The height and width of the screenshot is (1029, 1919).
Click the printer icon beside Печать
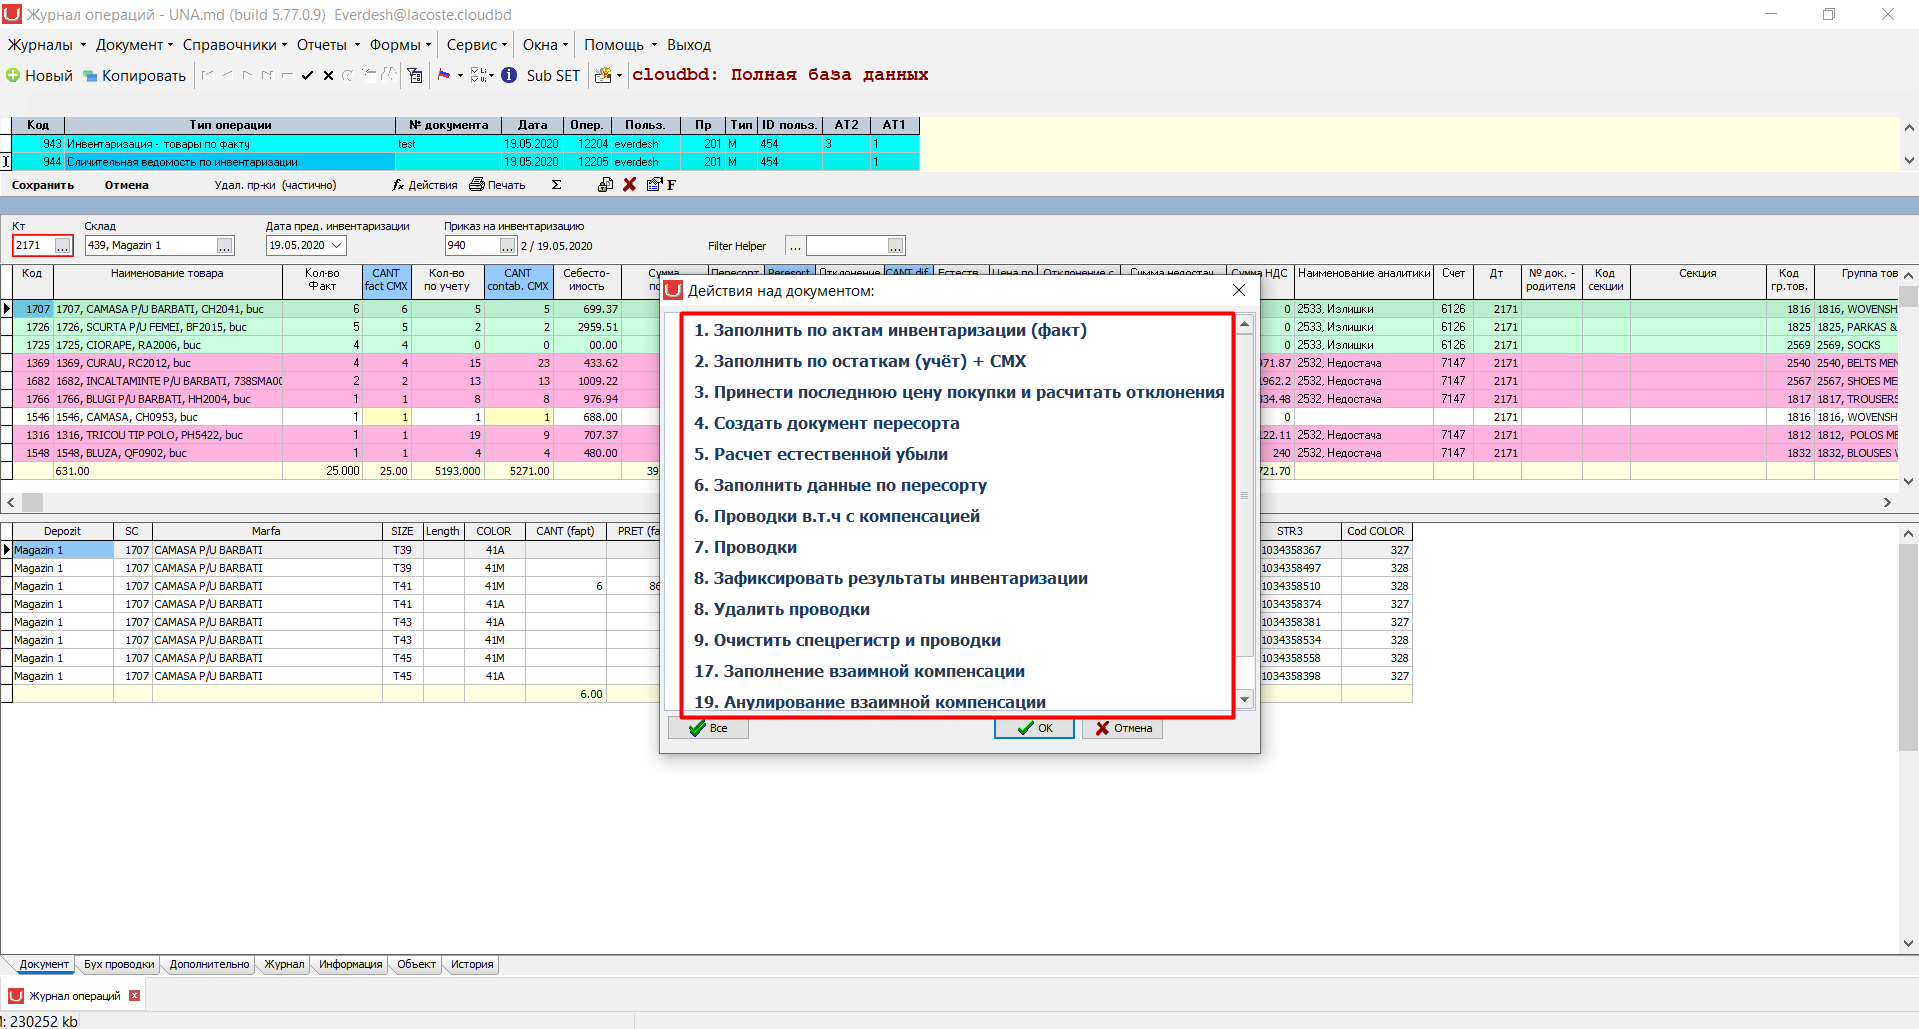click(x=477, y=185)
